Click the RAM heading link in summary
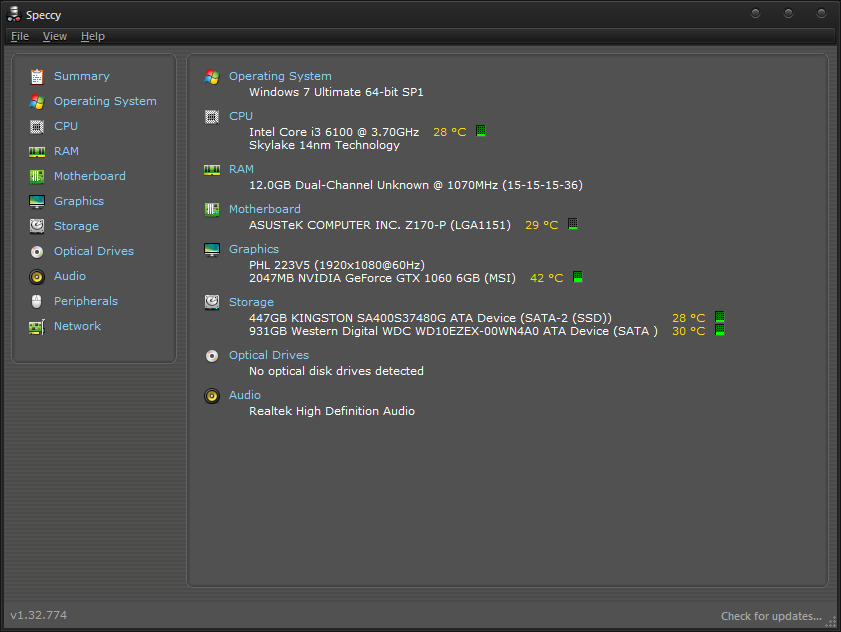 (241, 169)
